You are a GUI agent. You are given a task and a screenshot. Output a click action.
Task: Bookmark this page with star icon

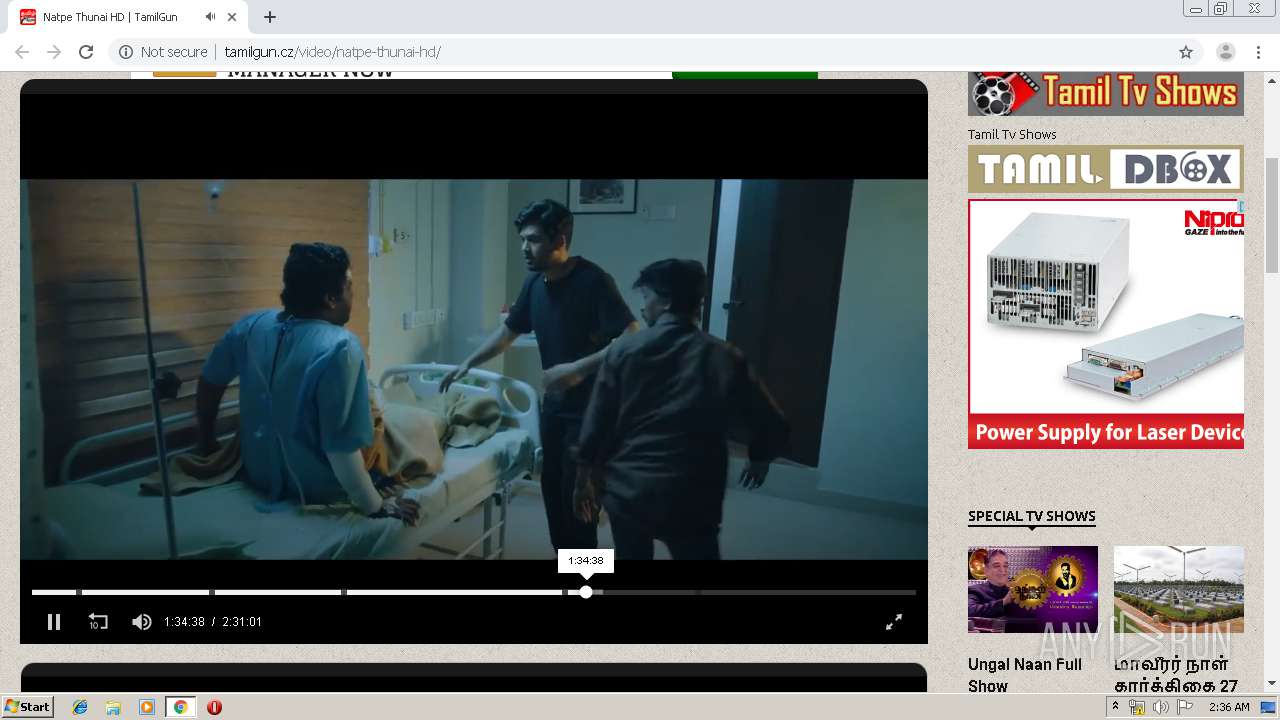click(x=1186, y=52)
